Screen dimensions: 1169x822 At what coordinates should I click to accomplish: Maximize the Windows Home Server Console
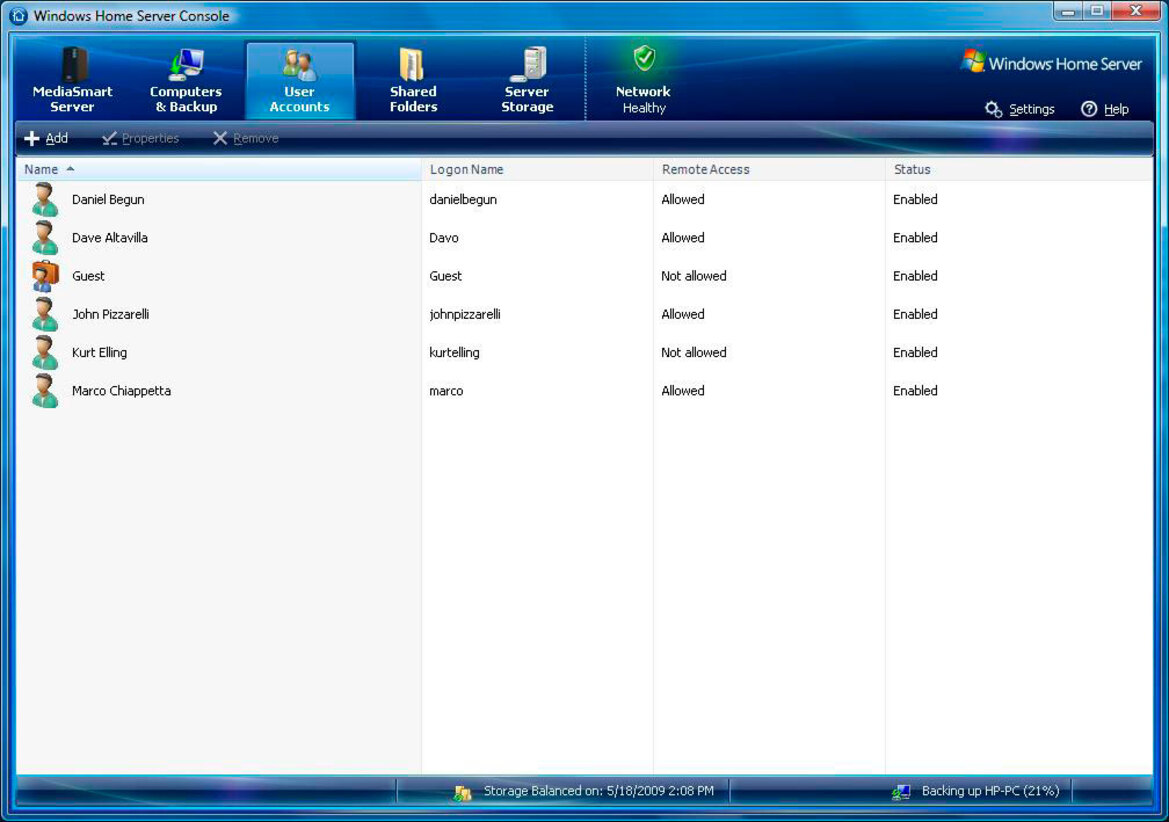tap(1097, 10)
